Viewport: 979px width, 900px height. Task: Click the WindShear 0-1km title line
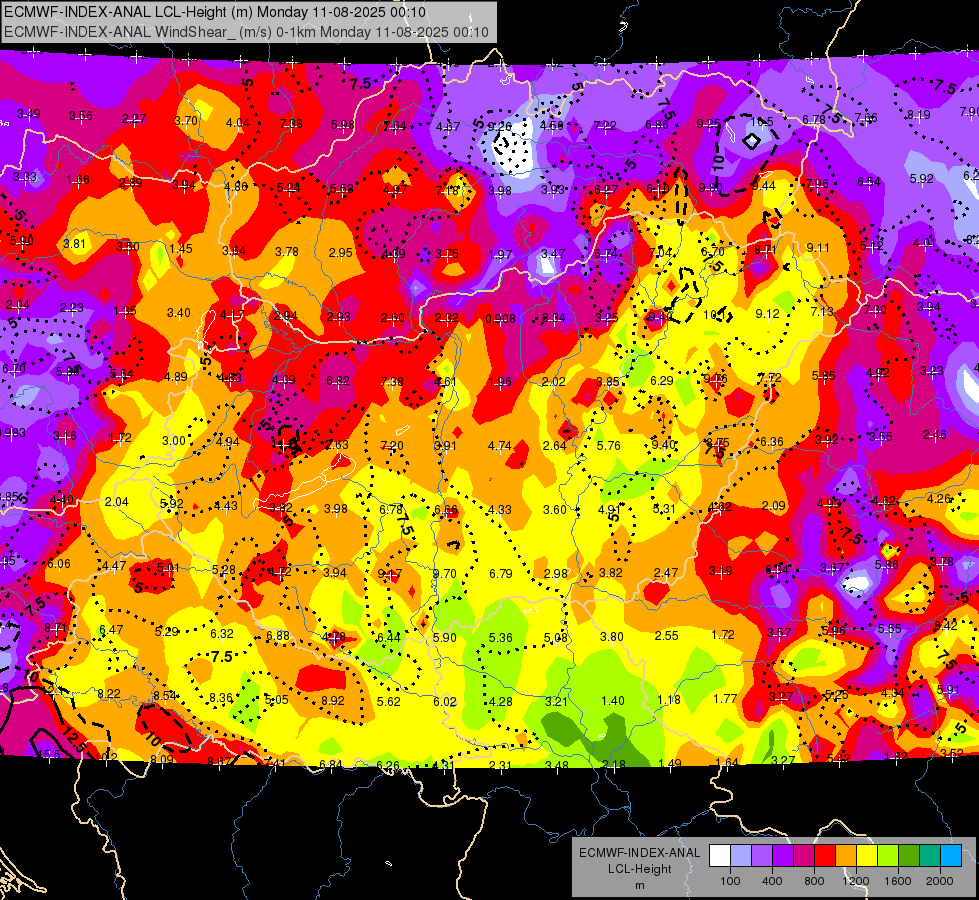click(246, 32)
